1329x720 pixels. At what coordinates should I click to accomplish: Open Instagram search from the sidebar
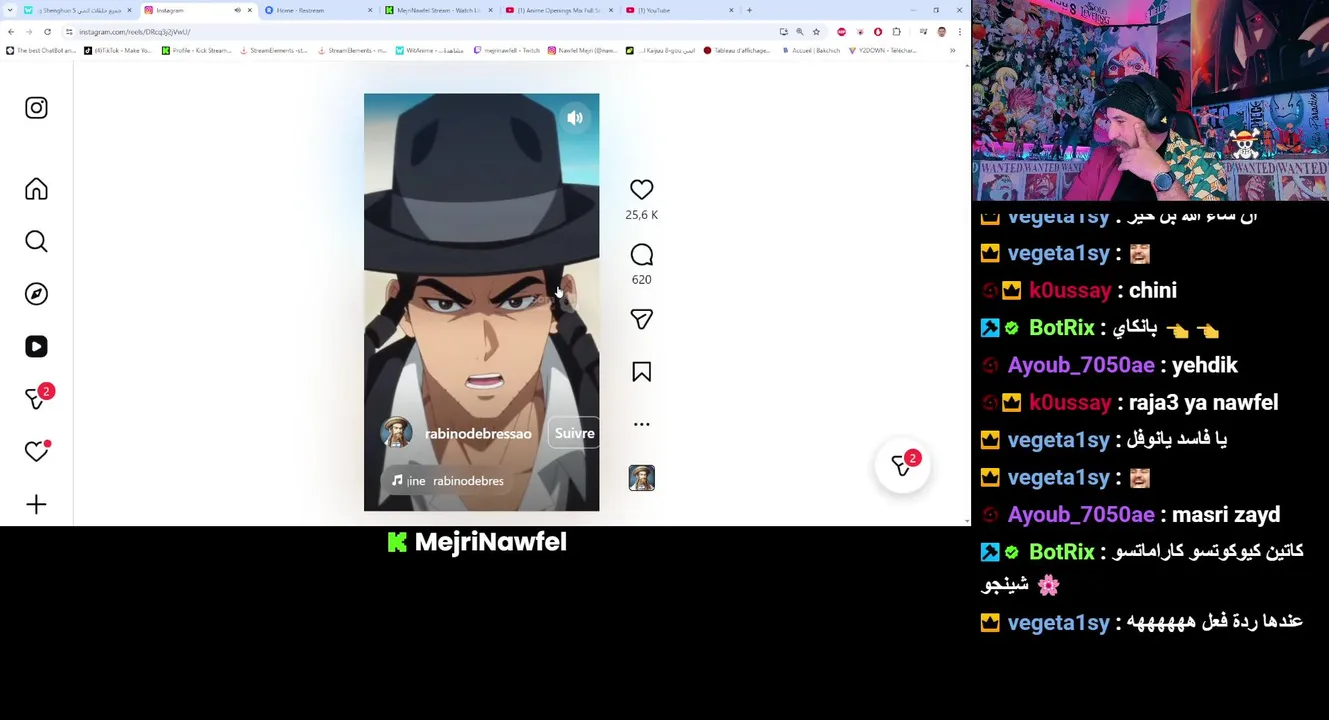36,241
